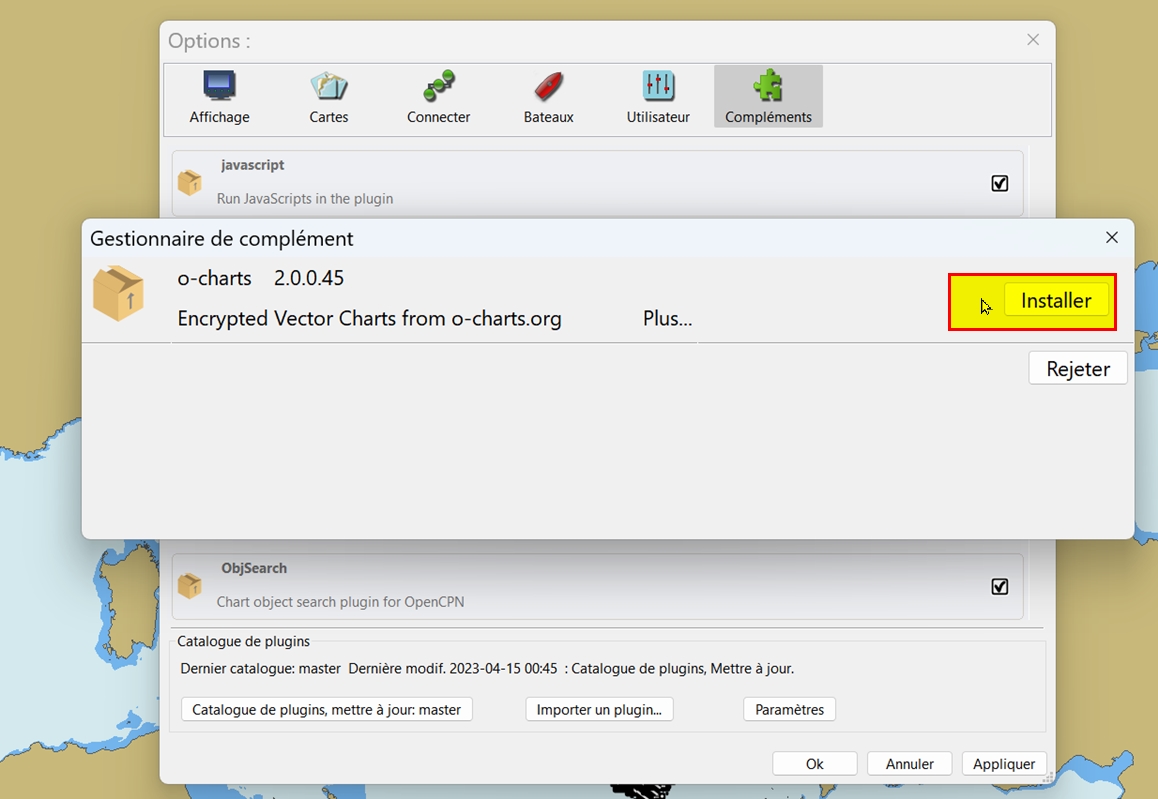The width and height of the screenshot is (1158, 799).
Task: Click the Utilisateur sliders icon
Action: (658, 86)
